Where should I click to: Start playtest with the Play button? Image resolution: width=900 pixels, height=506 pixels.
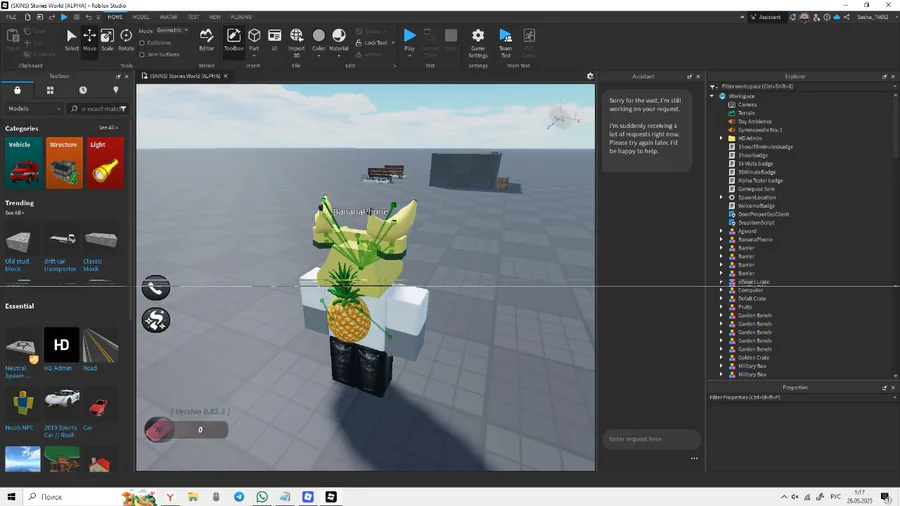[x=409, y=39]
